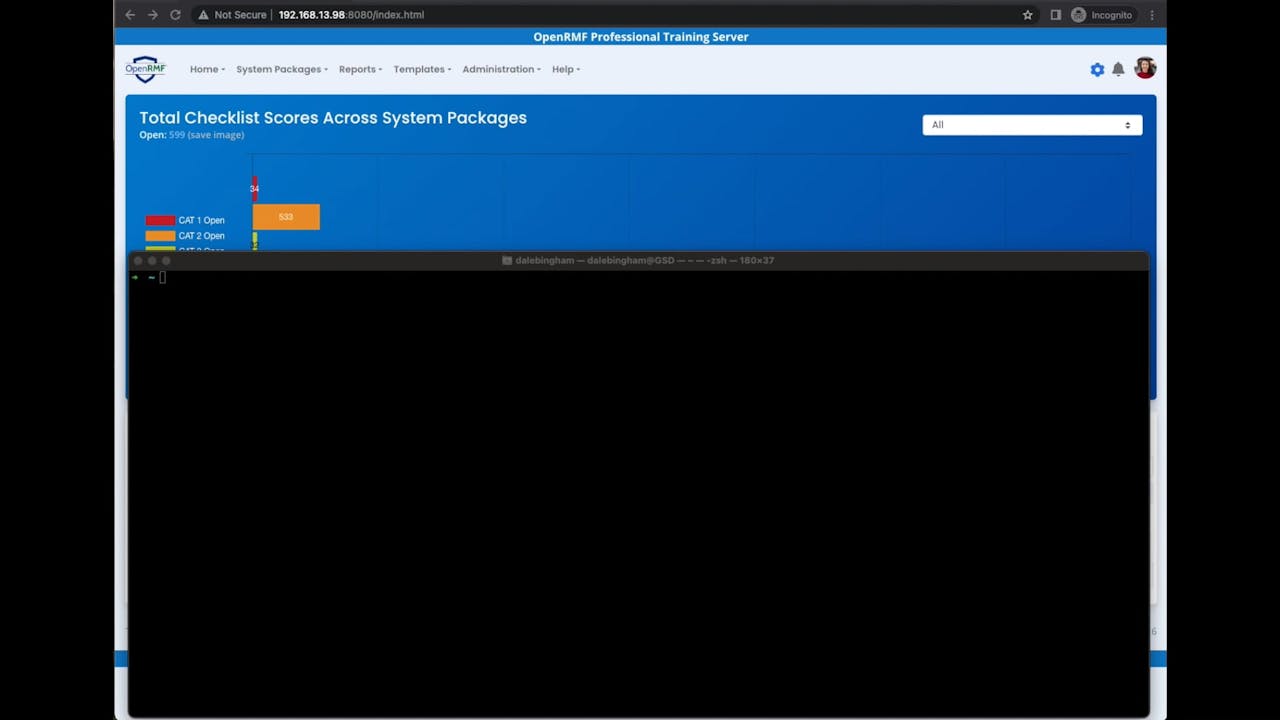Bookmark the page with the star icon
Image resolution: width=1280 pixels, height=720 pixels.
1027,15
